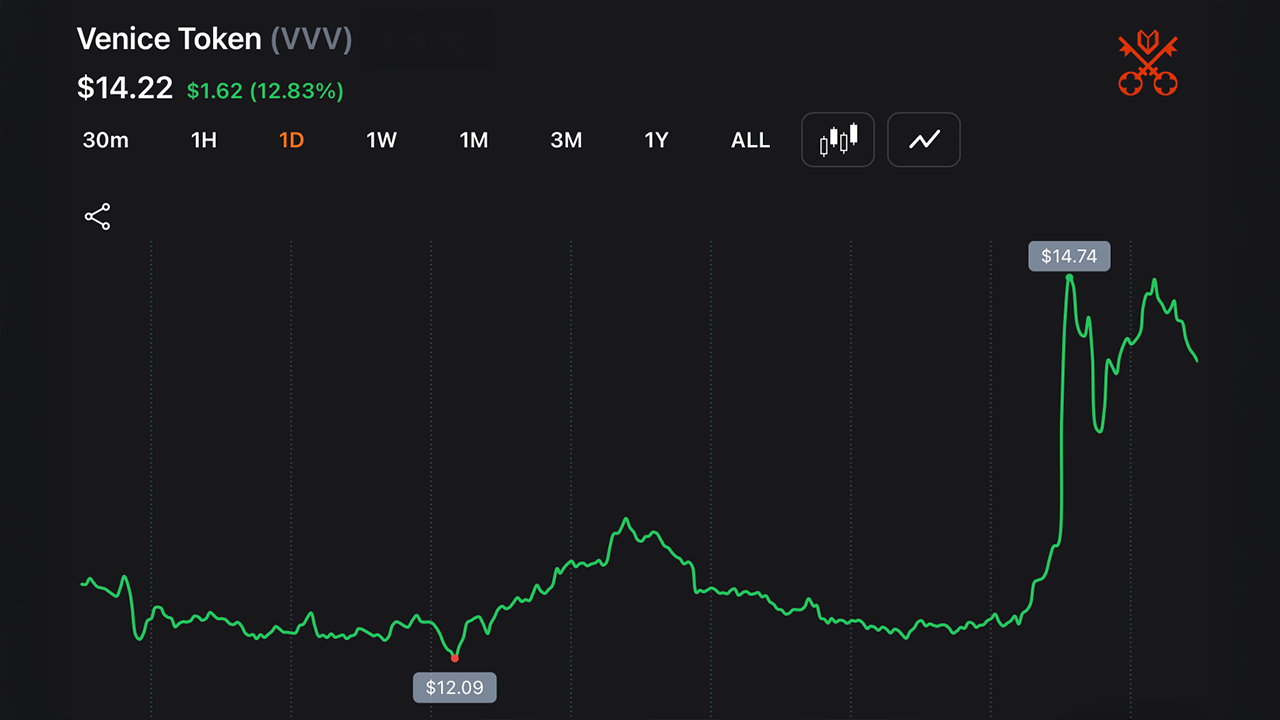The image size is (1280, 720).
Task: Select the 1M timeframe
Action: (474, 140)
